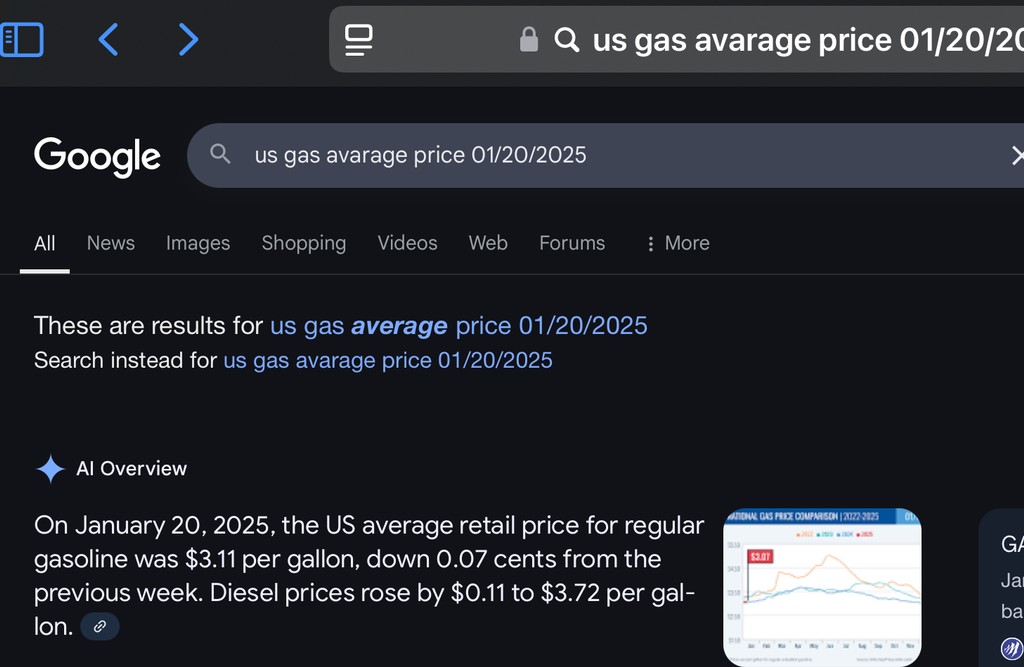Open the source link chip icon

100,627
